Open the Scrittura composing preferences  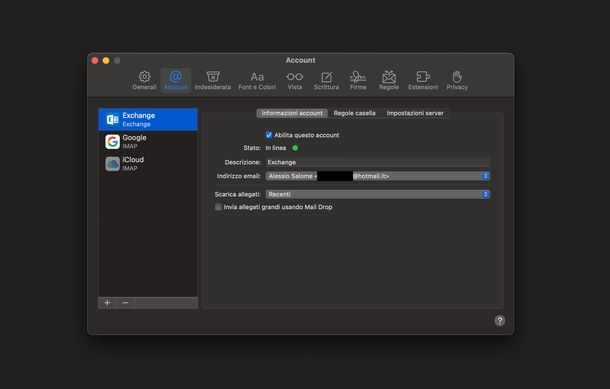coord(326,81)
